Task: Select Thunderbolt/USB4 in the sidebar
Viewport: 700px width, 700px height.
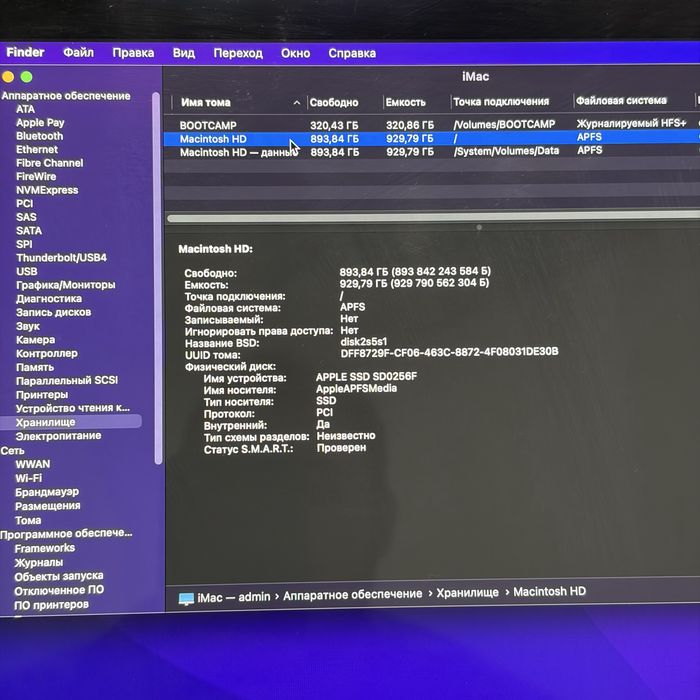Action: pyautogui.click(x=62, y=258)
